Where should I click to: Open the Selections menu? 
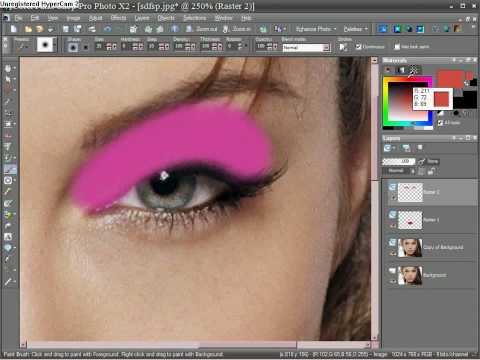coord(195,18)
